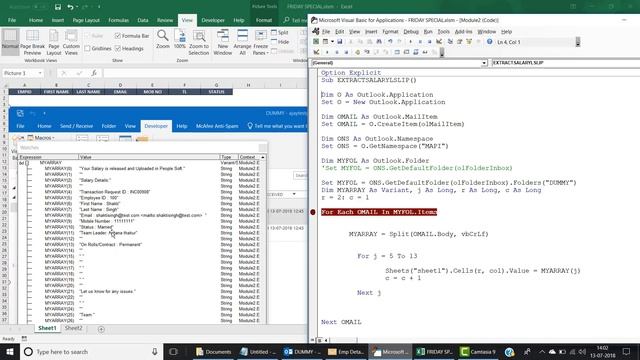Switch to the Developer tab in Excel
Screen dimensions: 640x360
click(213, 20)
